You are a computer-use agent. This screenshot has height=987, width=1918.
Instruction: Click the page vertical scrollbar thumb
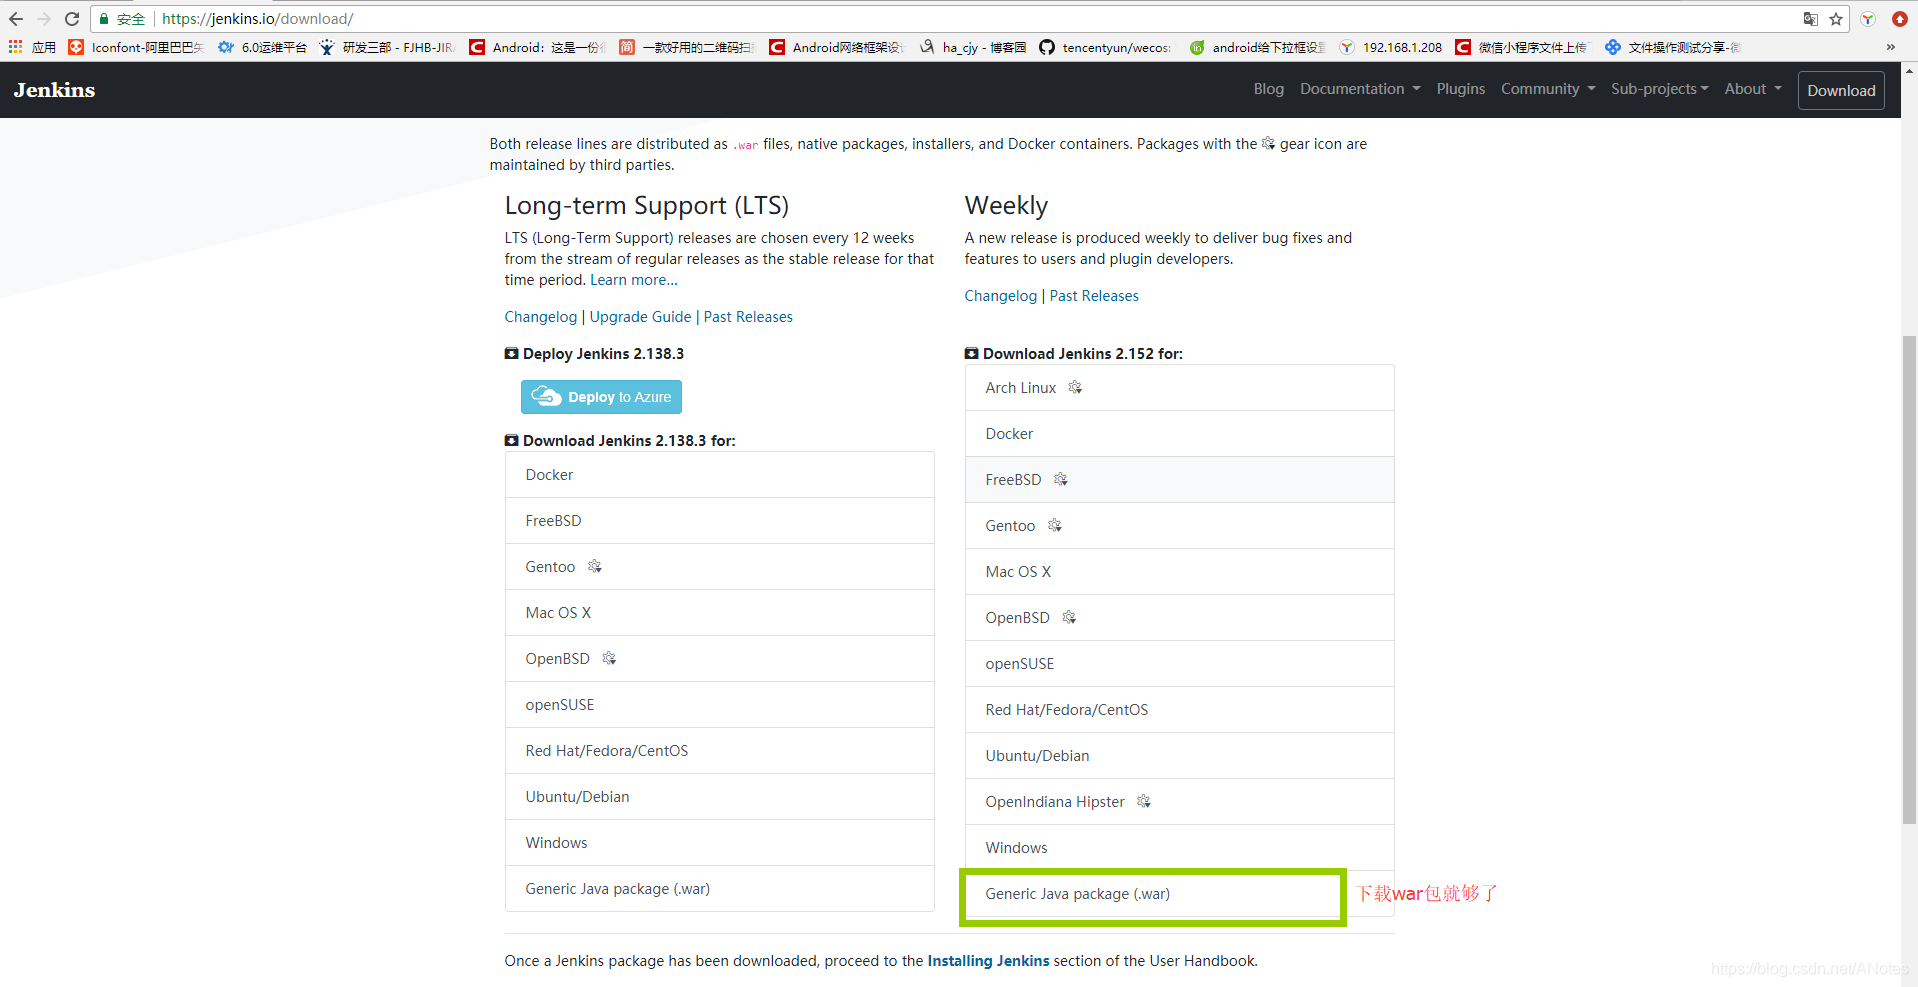(1909, 580)
